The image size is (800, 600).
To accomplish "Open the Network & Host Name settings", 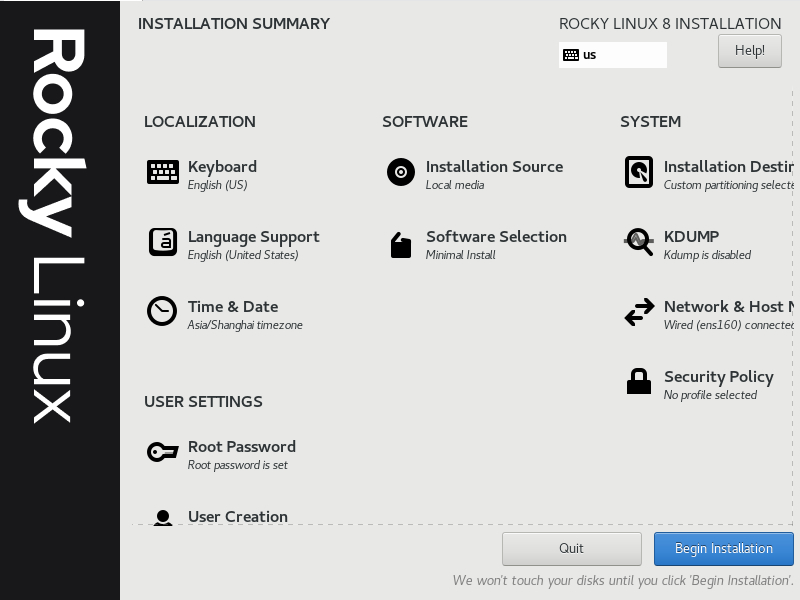I will (728, 307).
